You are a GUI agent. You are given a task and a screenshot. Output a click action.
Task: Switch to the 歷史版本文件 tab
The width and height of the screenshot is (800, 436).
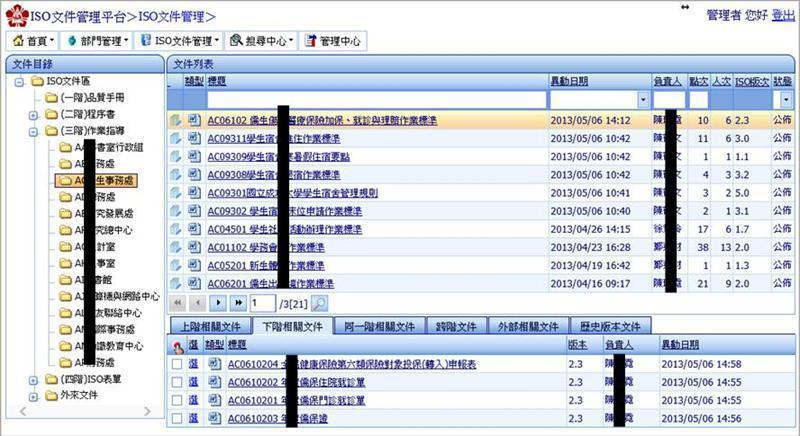coord(611,326)
